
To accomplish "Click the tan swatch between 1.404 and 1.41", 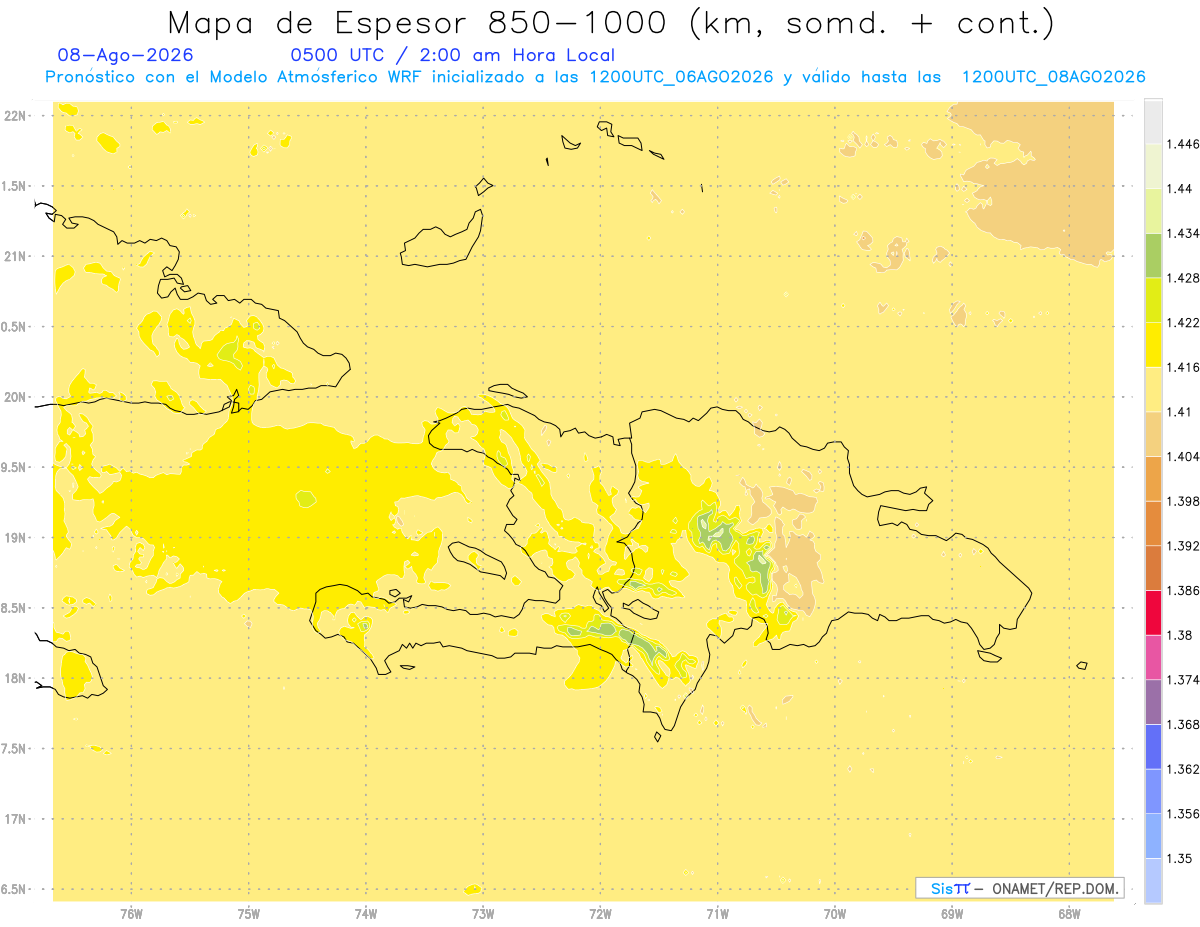I will click(x=1153, y=433).
